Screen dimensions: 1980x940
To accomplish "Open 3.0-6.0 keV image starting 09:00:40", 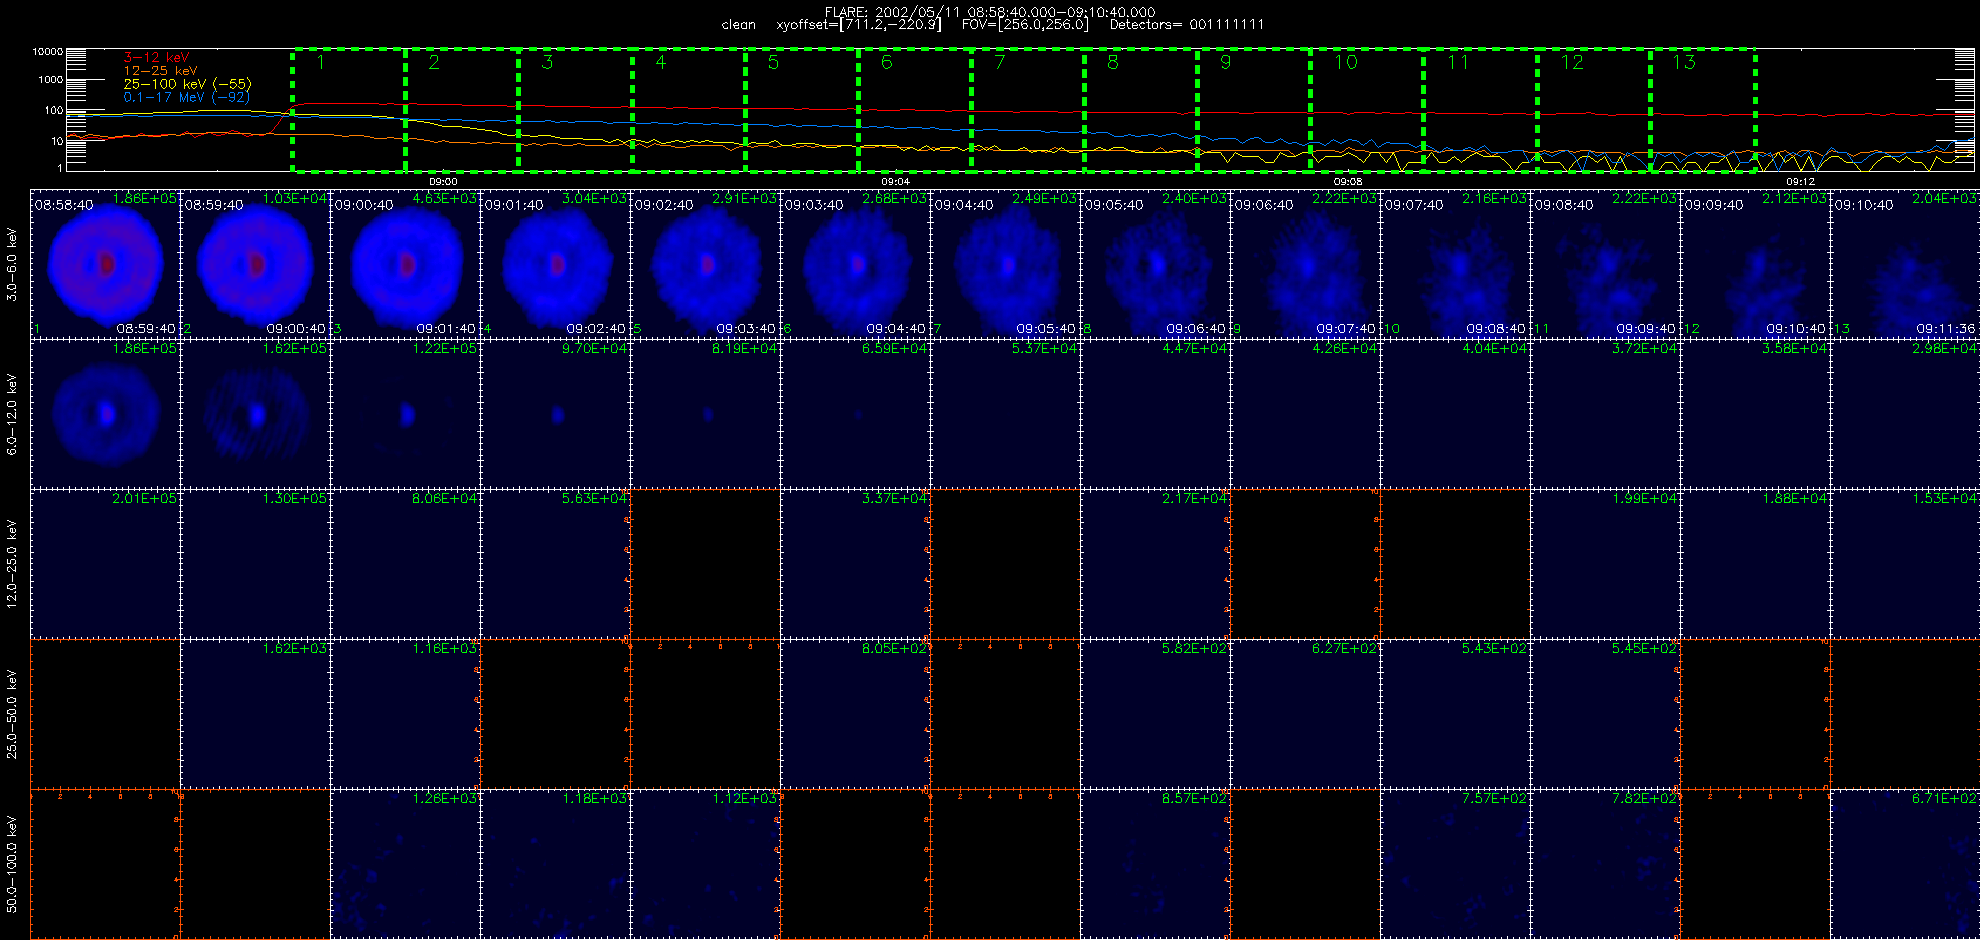I will click(406, 264).
